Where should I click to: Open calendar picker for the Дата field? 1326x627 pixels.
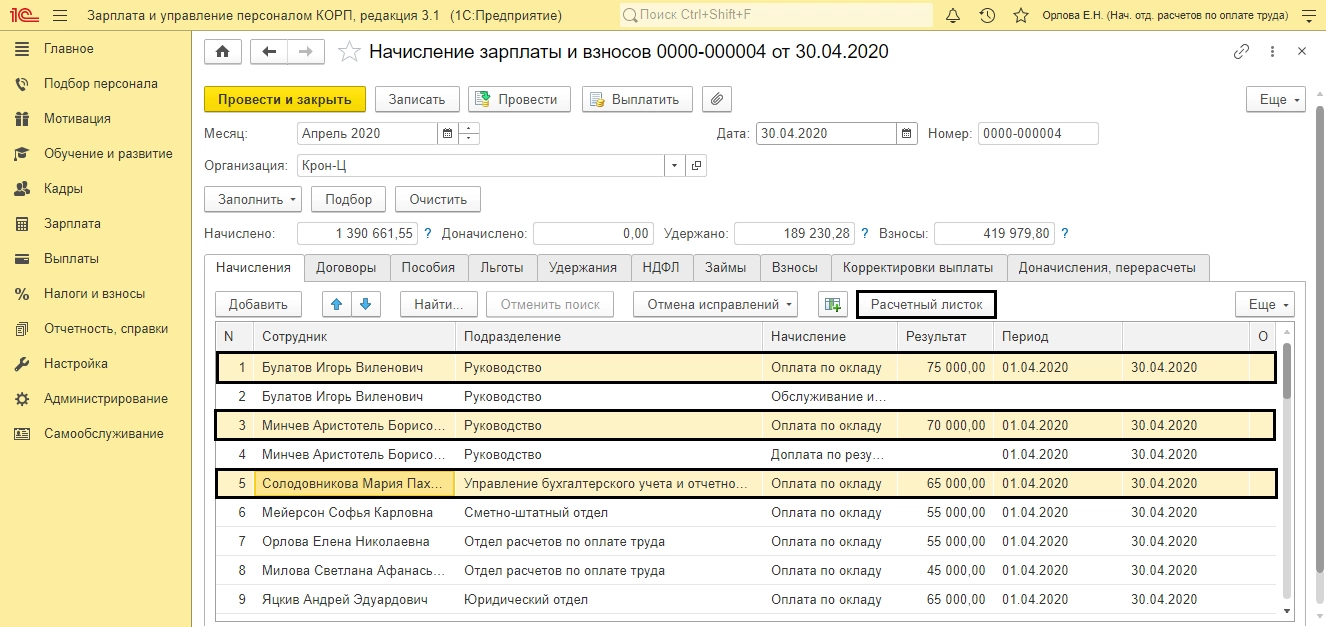[906, 133]
